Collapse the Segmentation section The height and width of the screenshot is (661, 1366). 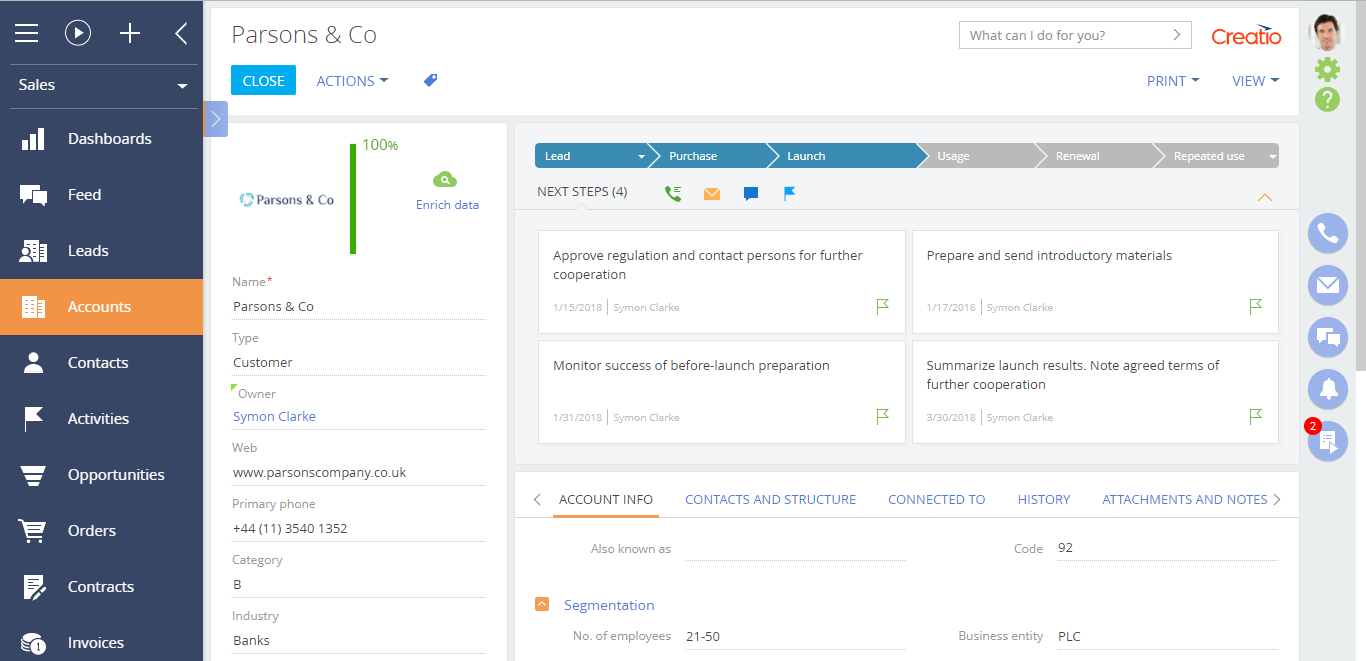[x=542, y=604]
